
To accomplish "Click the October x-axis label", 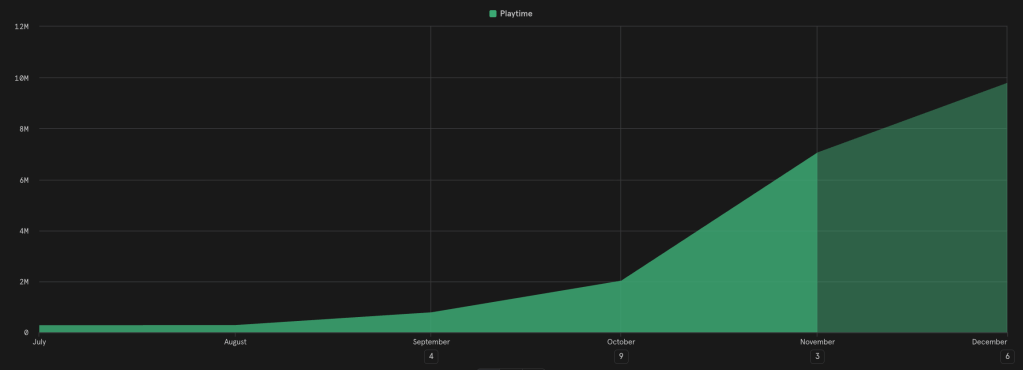I will click(x=620, y=342).
